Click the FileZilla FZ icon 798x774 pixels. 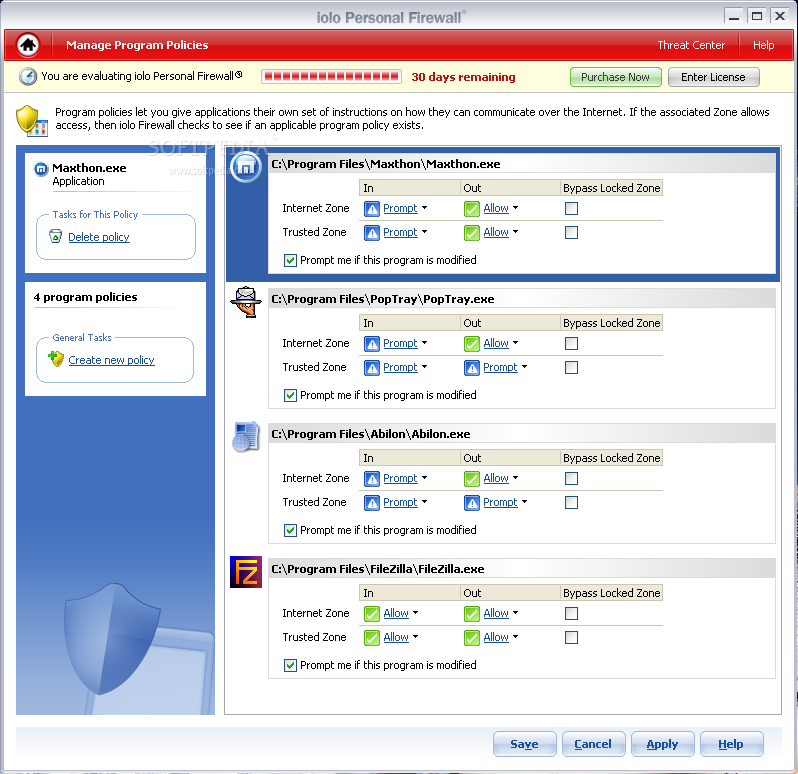tap(246, 572)
